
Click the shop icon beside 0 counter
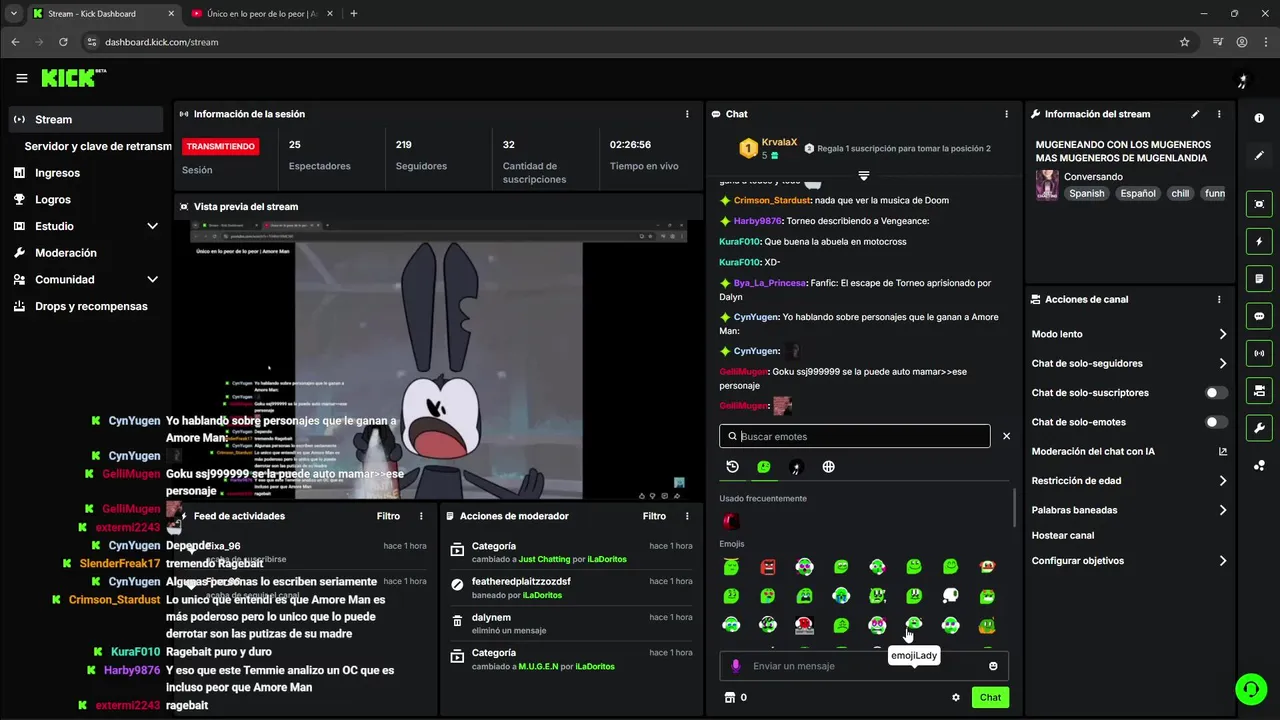(729, 697)
